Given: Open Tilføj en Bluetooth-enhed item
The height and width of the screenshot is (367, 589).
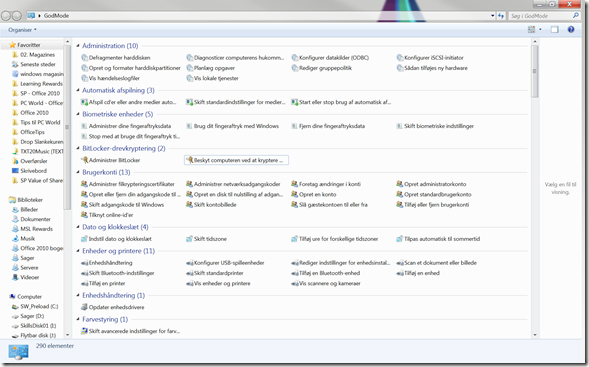Looking at the screenshot, I should point(326,273).
